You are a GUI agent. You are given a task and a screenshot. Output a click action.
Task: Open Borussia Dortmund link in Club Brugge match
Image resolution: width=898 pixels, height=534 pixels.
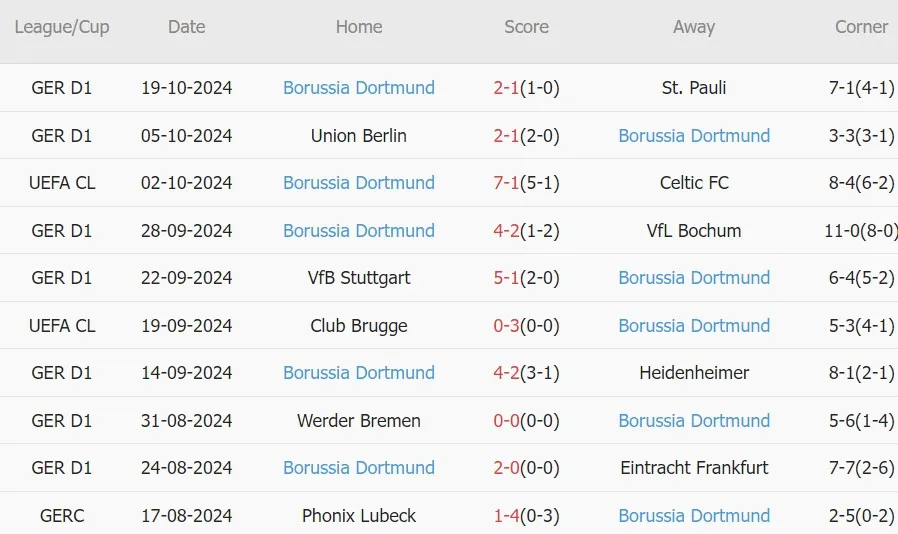[694, 326]
